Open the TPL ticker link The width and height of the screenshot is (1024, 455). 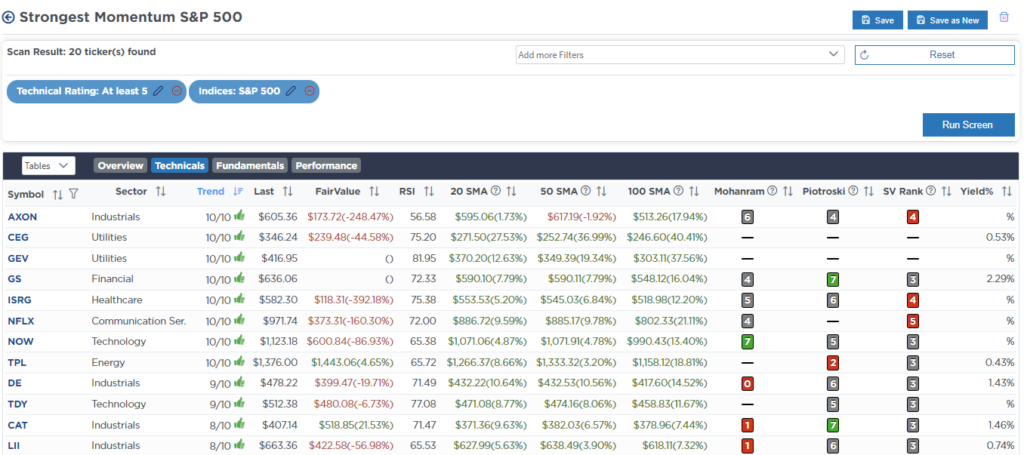[16, 362]
